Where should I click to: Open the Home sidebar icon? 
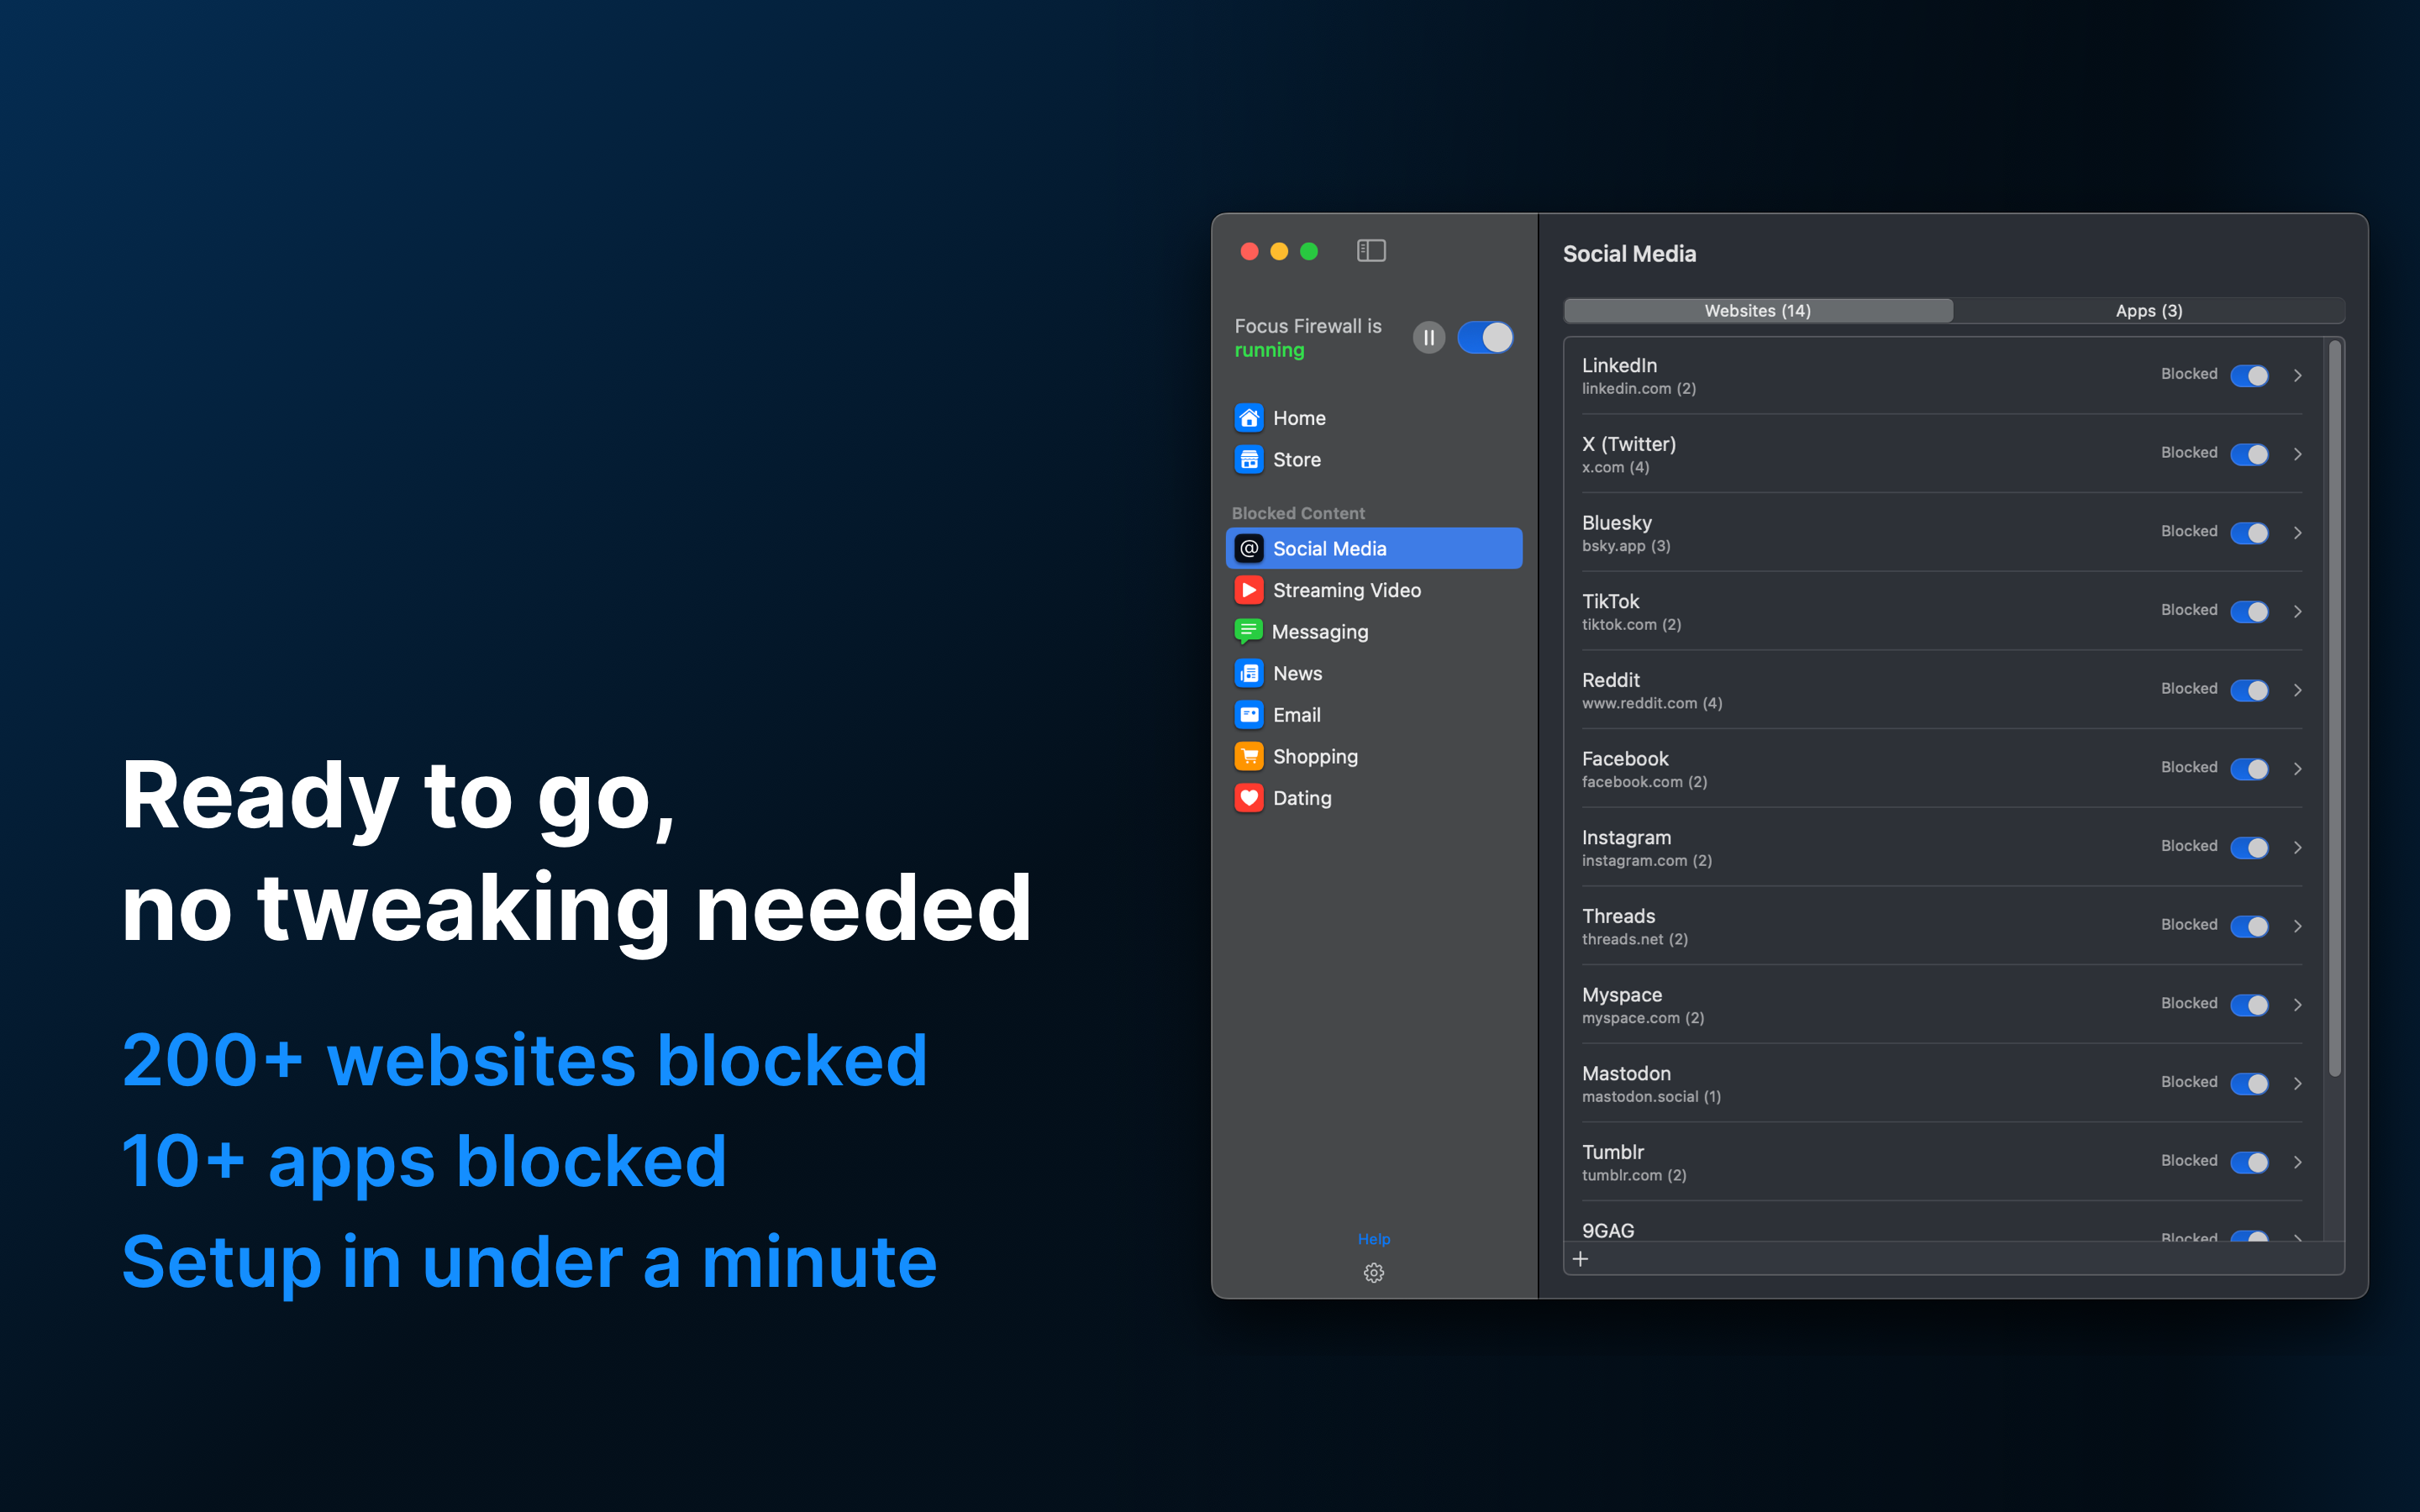click(x=1249, y=418)
